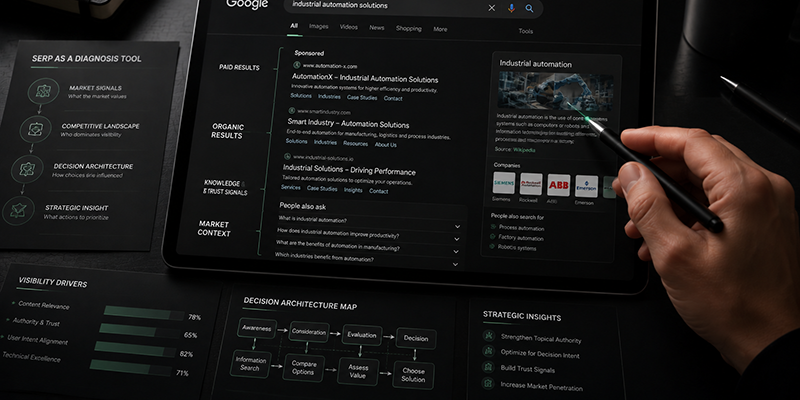This screenshot has width=800, height=400.
Task: Open the Rockwell Automation company logo
Action: click(x=531, y=184)
